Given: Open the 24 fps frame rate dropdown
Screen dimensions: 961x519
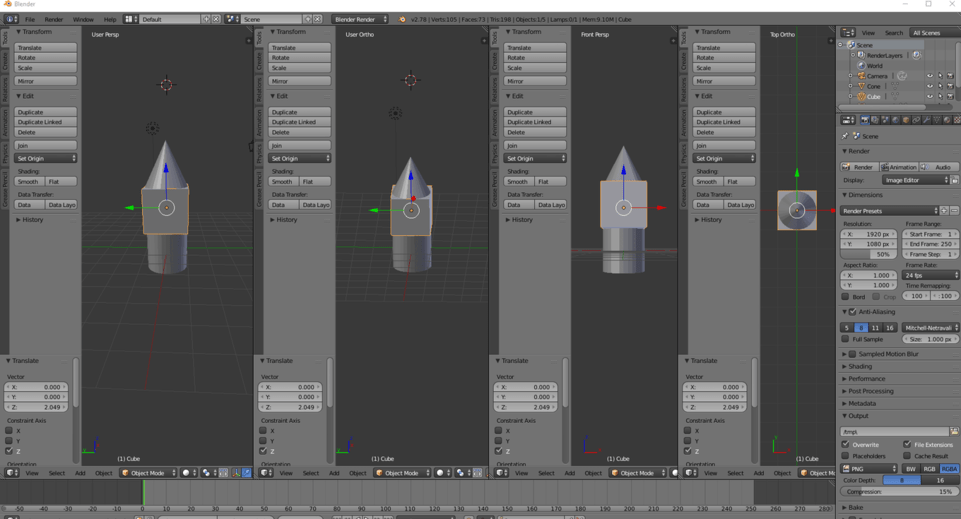Looking at the screenshot, I should pos(930,275).
